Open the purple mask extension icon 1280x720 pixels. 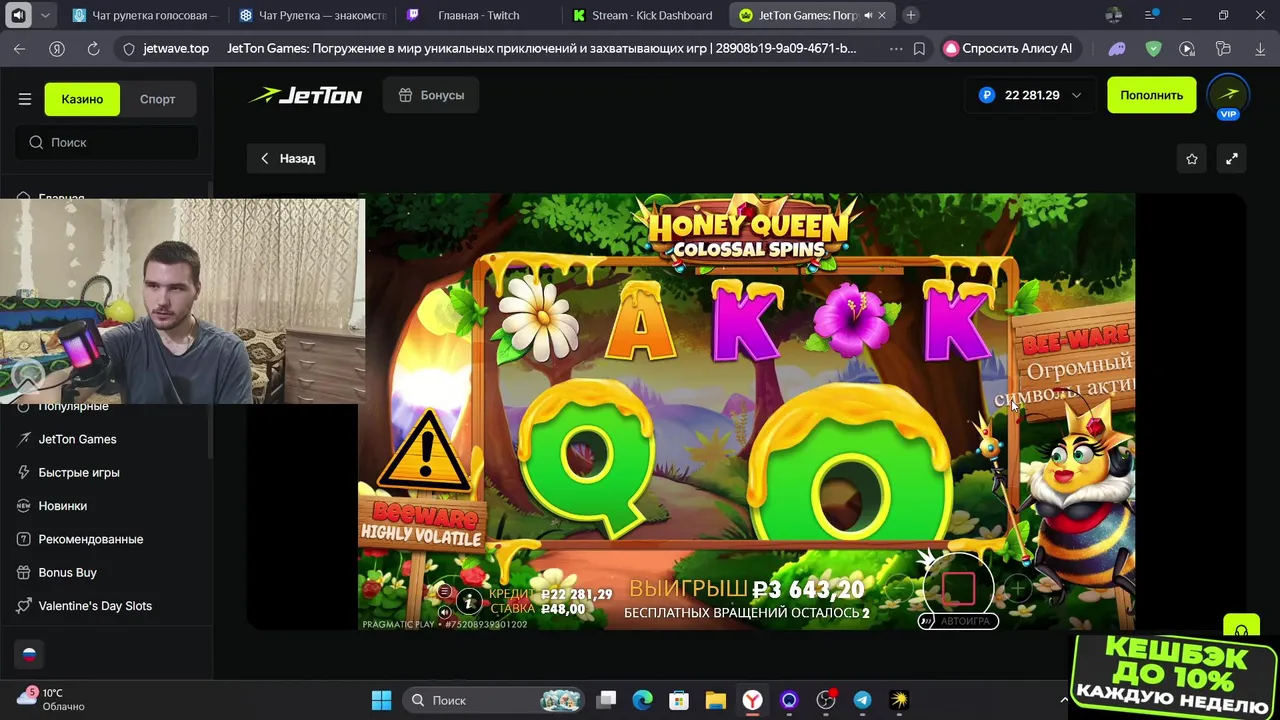(1118, 48)
